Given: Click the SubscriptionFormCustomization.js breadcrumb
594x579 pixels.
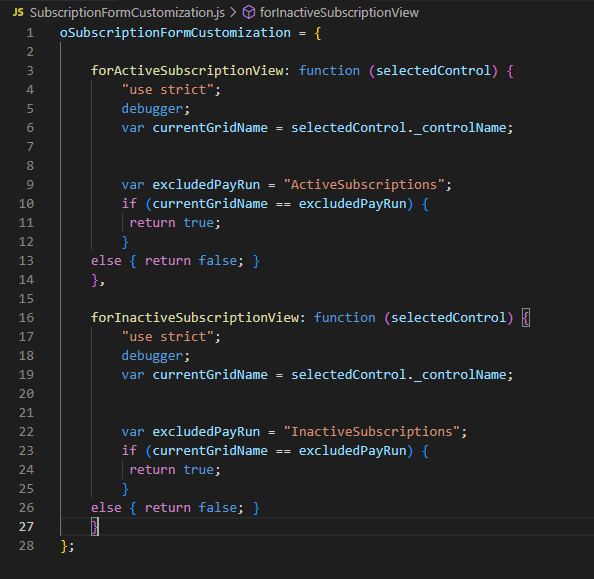Looking at the screenshot, I should point(127,13).
